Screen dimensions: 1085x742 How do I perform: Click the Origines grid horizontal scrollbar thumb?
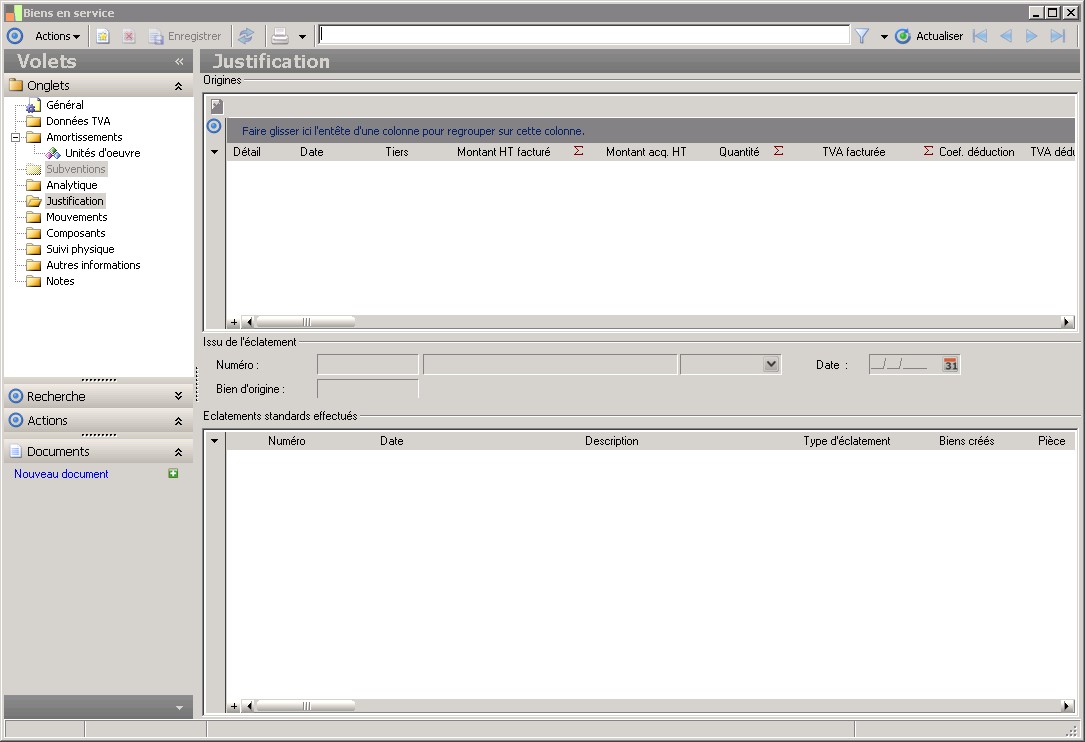(305, 322)
